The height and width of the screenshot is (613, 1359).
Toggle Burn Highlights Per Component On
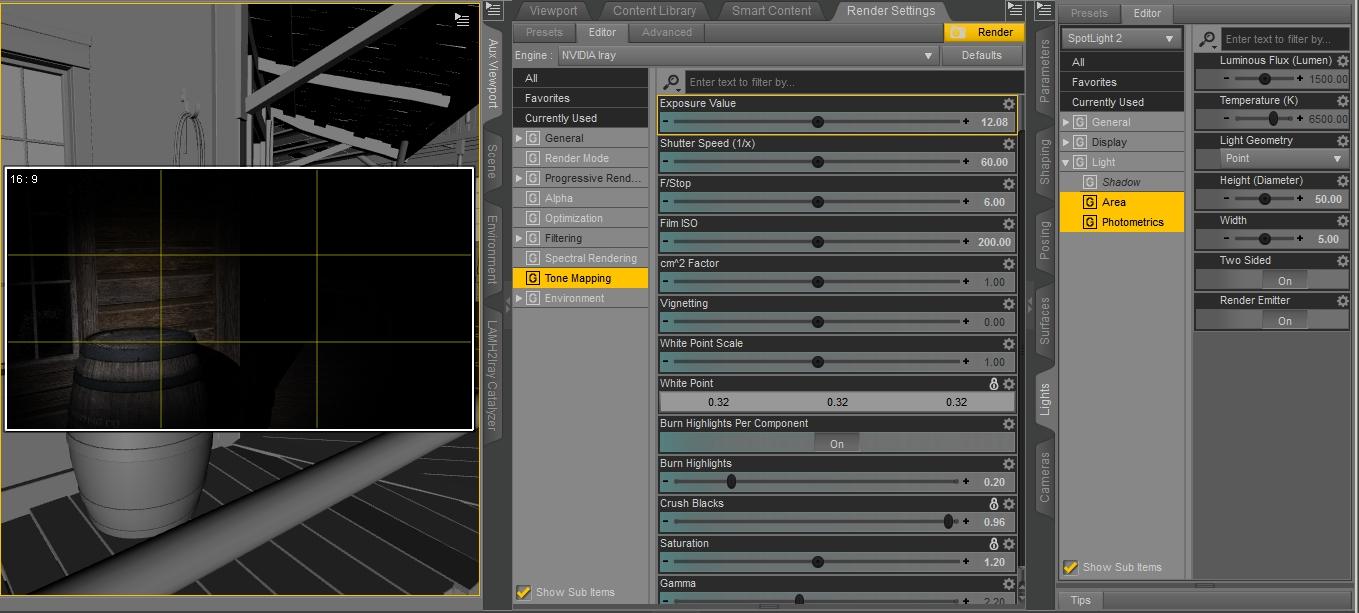tap(837, 443)
